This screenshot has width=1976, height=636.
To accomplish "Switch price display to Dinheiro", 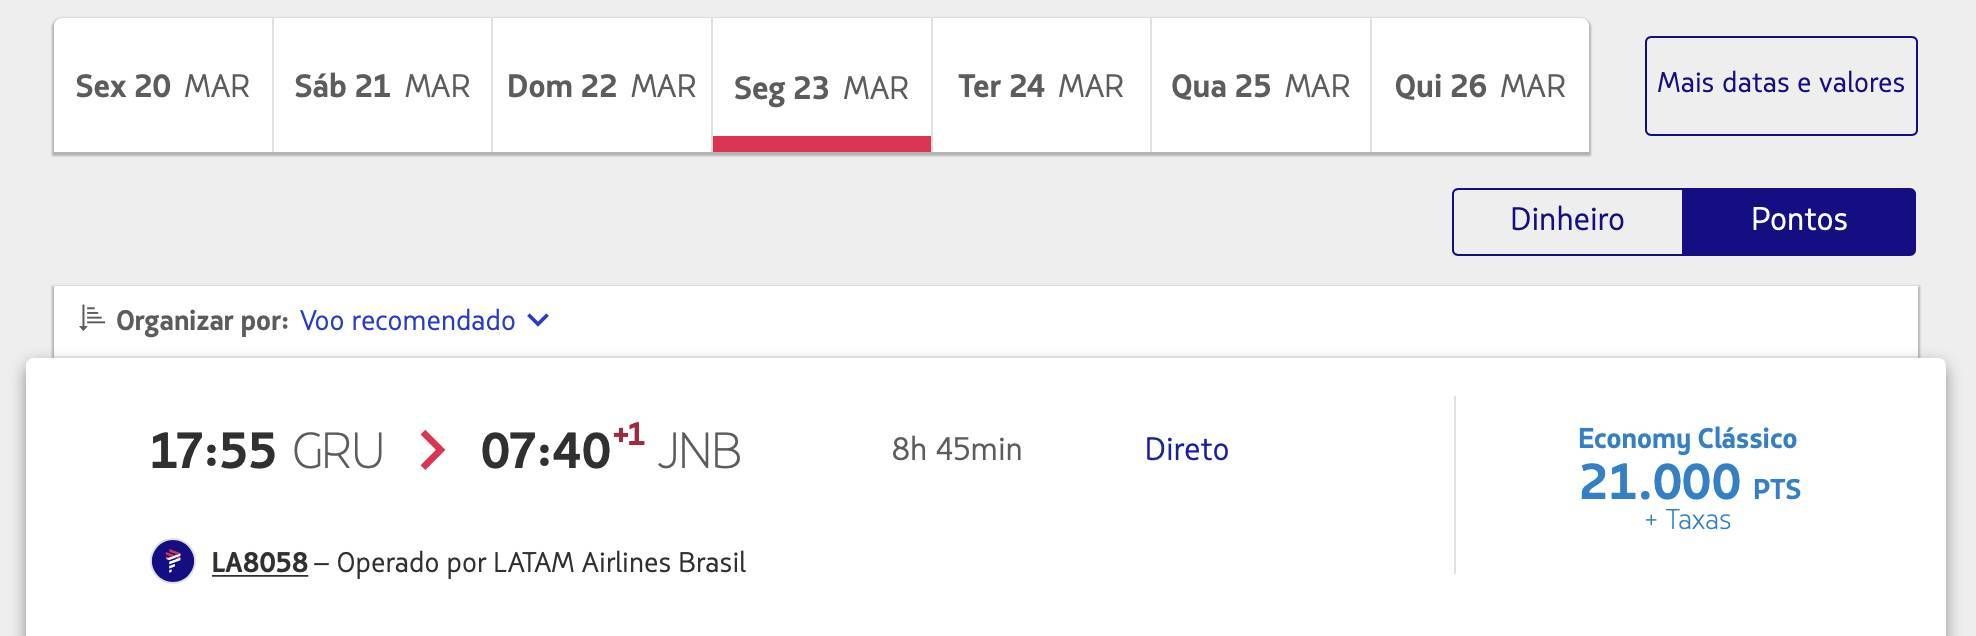I will tap(1567, 221).
